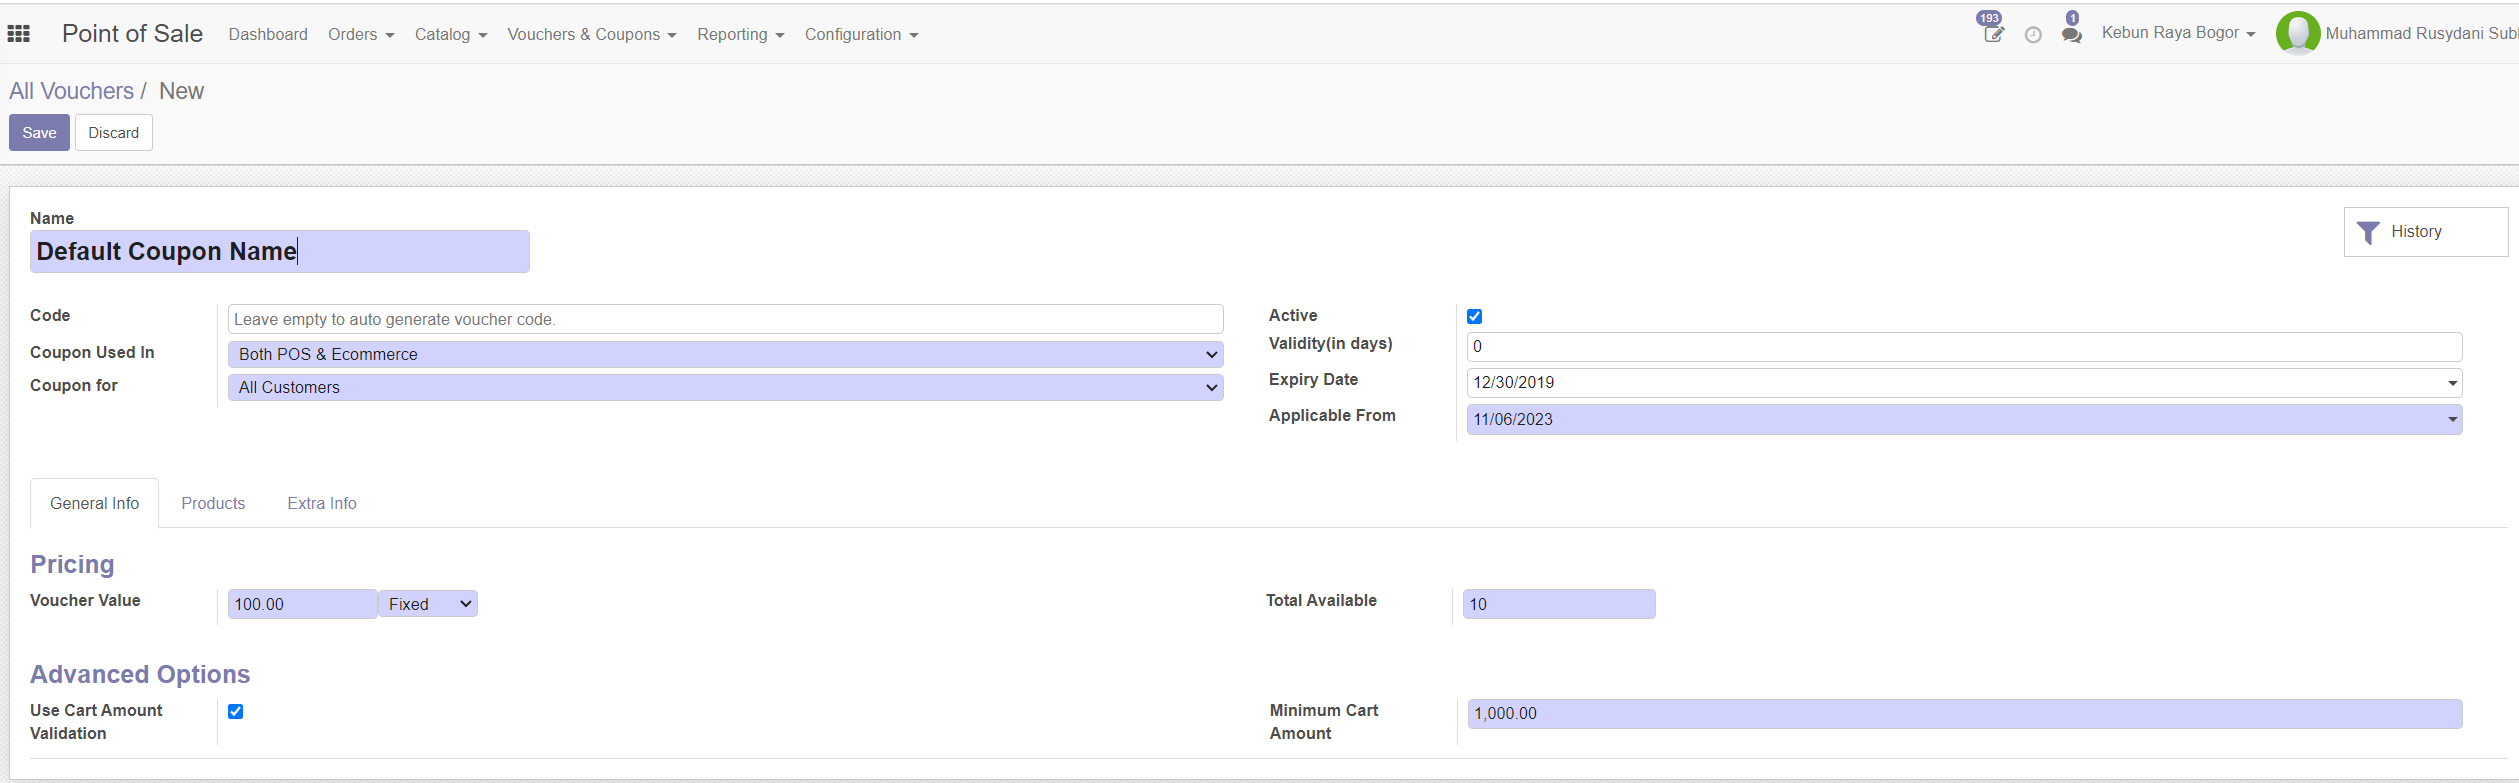
Task: Open the Expiry Date picker arrow
Action: click(x=2452, y=383)
